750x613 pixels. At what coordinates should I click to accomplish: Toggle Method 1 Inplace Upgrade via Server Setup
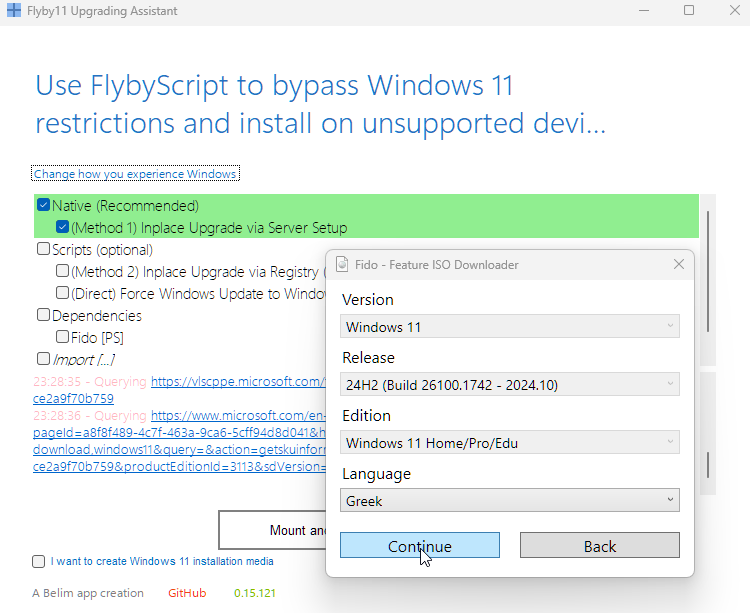point(62,227)
